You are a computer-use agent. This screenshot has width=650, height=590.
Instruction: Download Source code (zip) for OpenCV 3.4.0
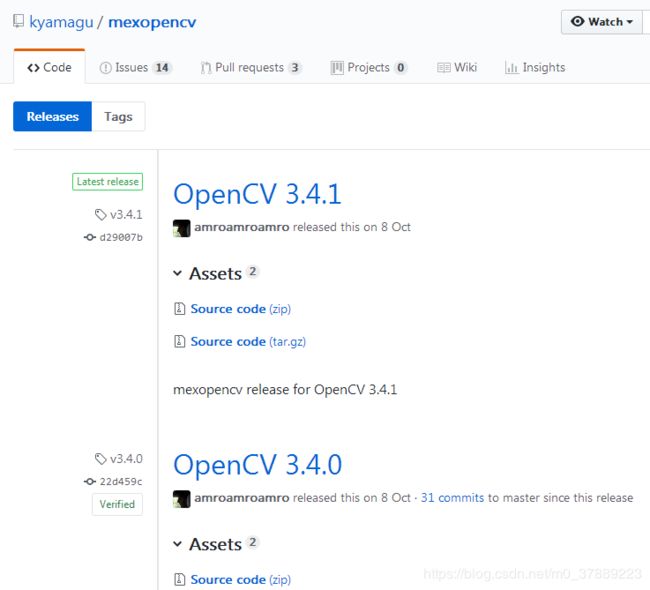(x=240, y=580)
